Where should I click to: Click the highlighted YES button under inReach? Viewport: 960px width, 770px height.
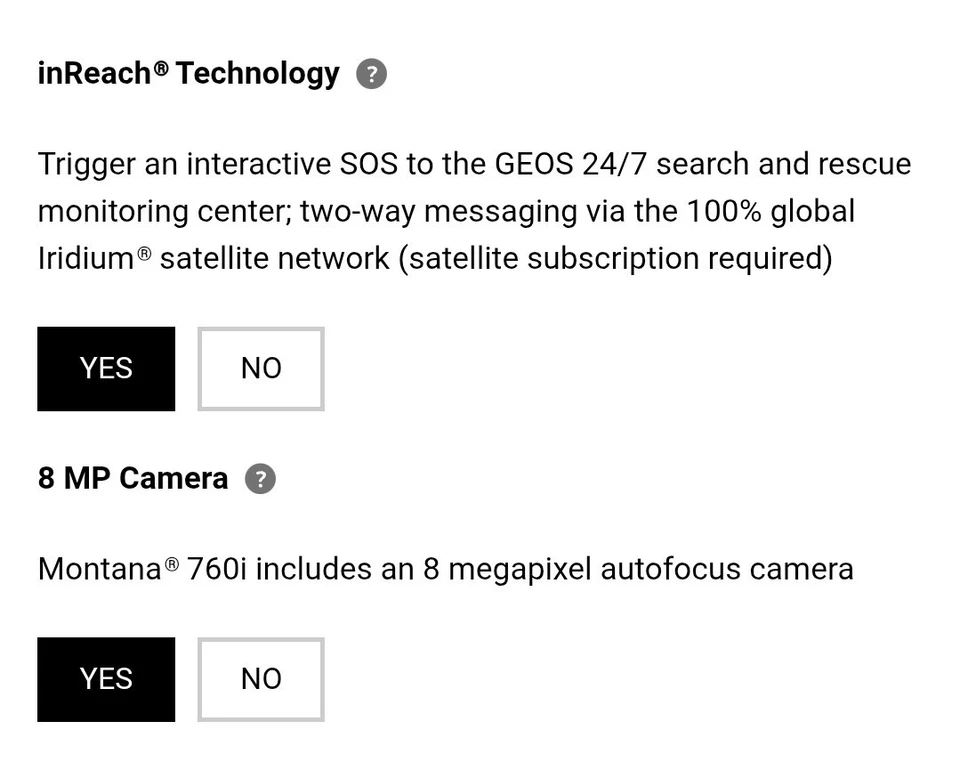(106, 369)
